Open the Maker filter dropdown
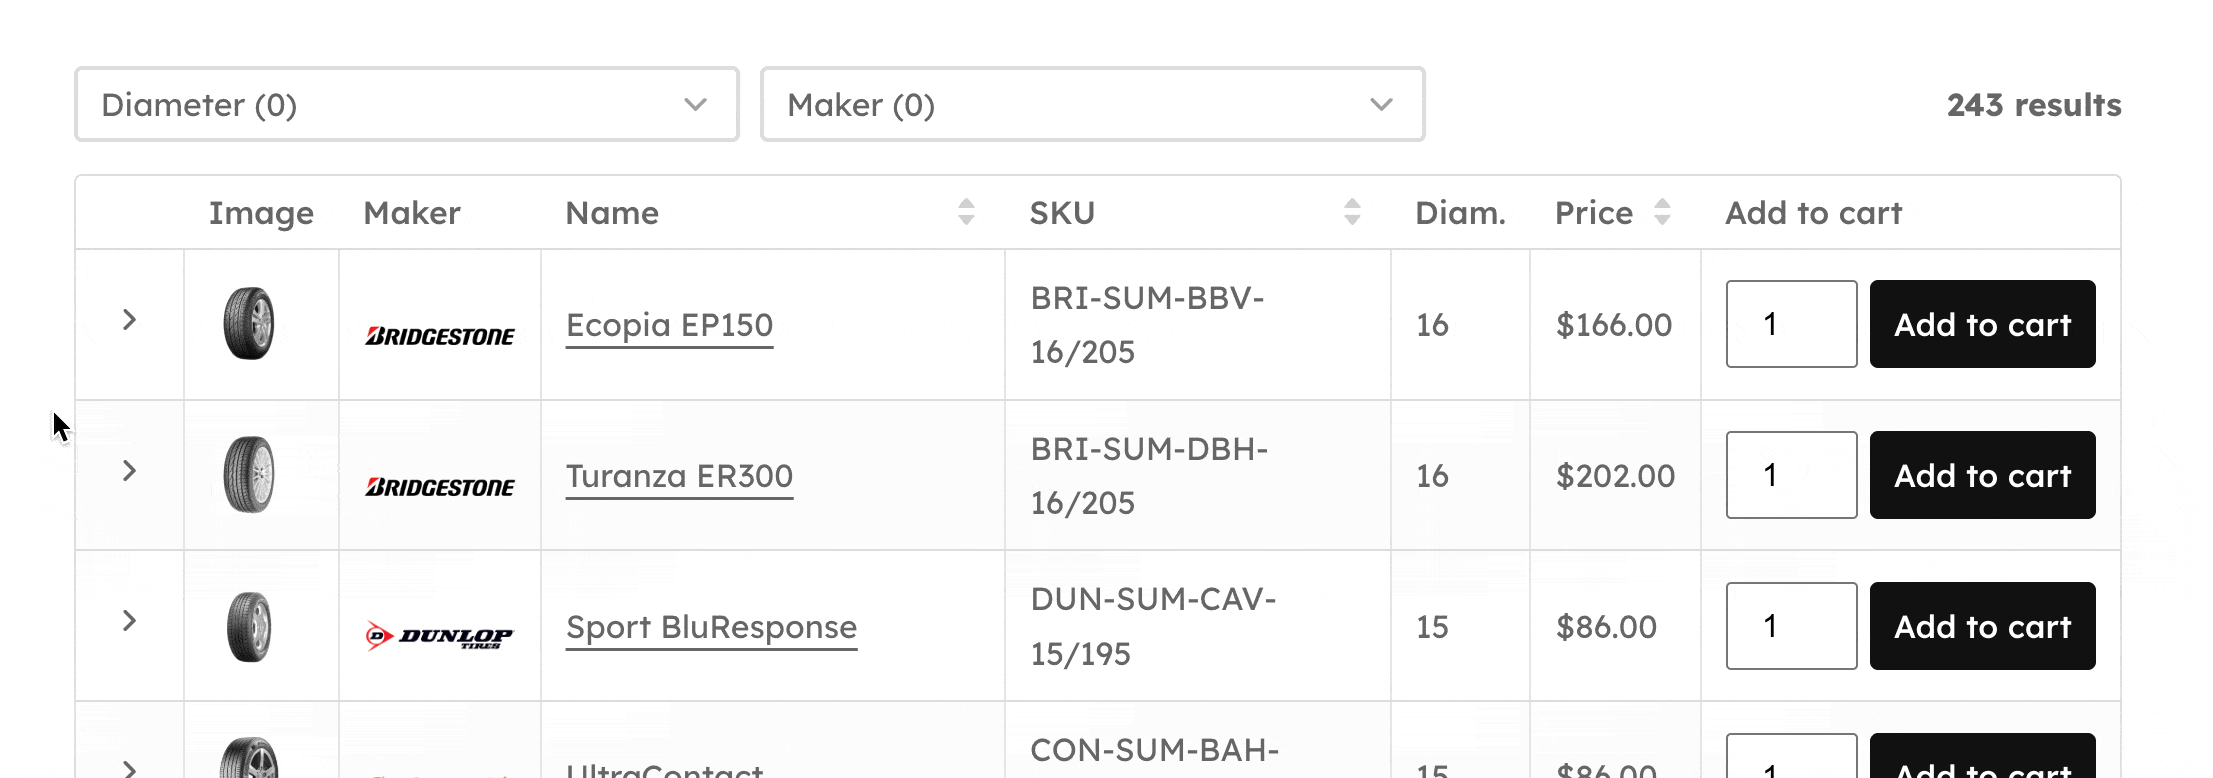Viewport: 2213px width, 778px height. click(x=1092, y=105)
